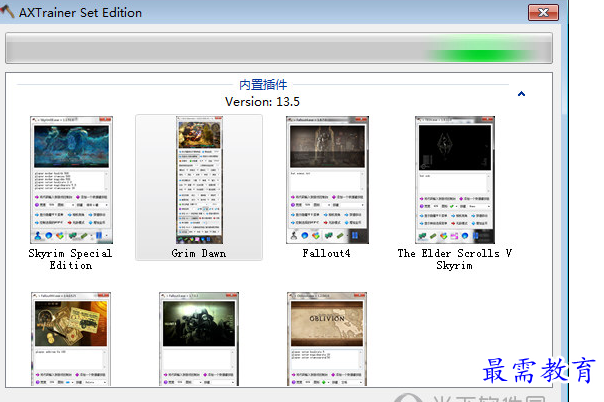Select the plugin thumbnail showing power armor helmet
The image size is (604, 402).
tap(199, 339)
